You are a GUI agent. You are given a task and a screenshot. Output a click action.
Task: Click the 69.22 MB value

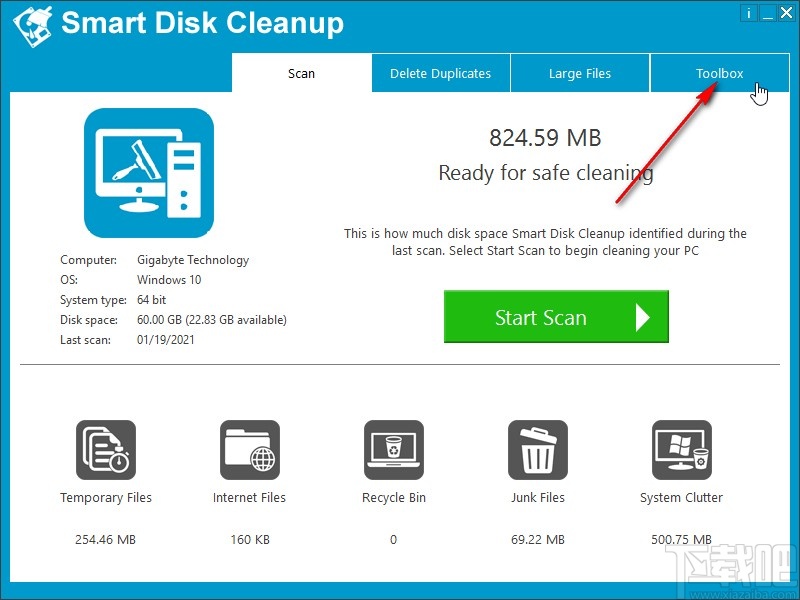(538, 539)
